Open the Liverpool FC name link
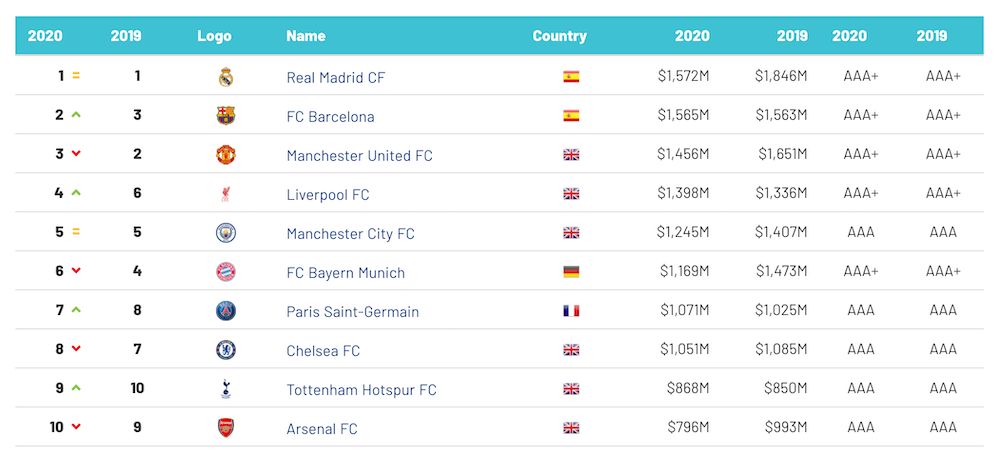Viewport: 1000px width, 456px height. click(328, 195)
